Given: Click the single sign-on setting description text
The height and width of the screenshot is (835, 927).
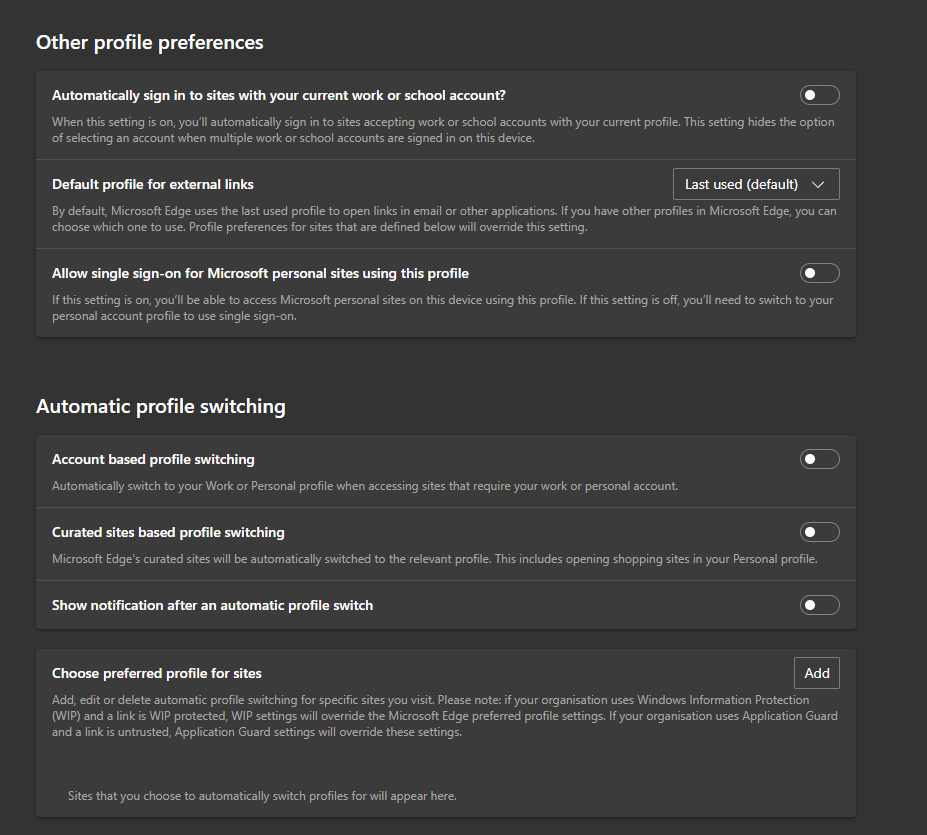Looking at the screenshot, I should tap(443, 307).
